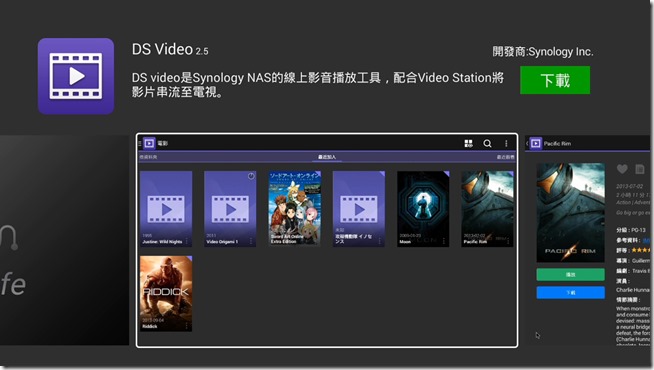
Task: Open the Justine: Wild Nights movie tile
Action: pos(166,209)
